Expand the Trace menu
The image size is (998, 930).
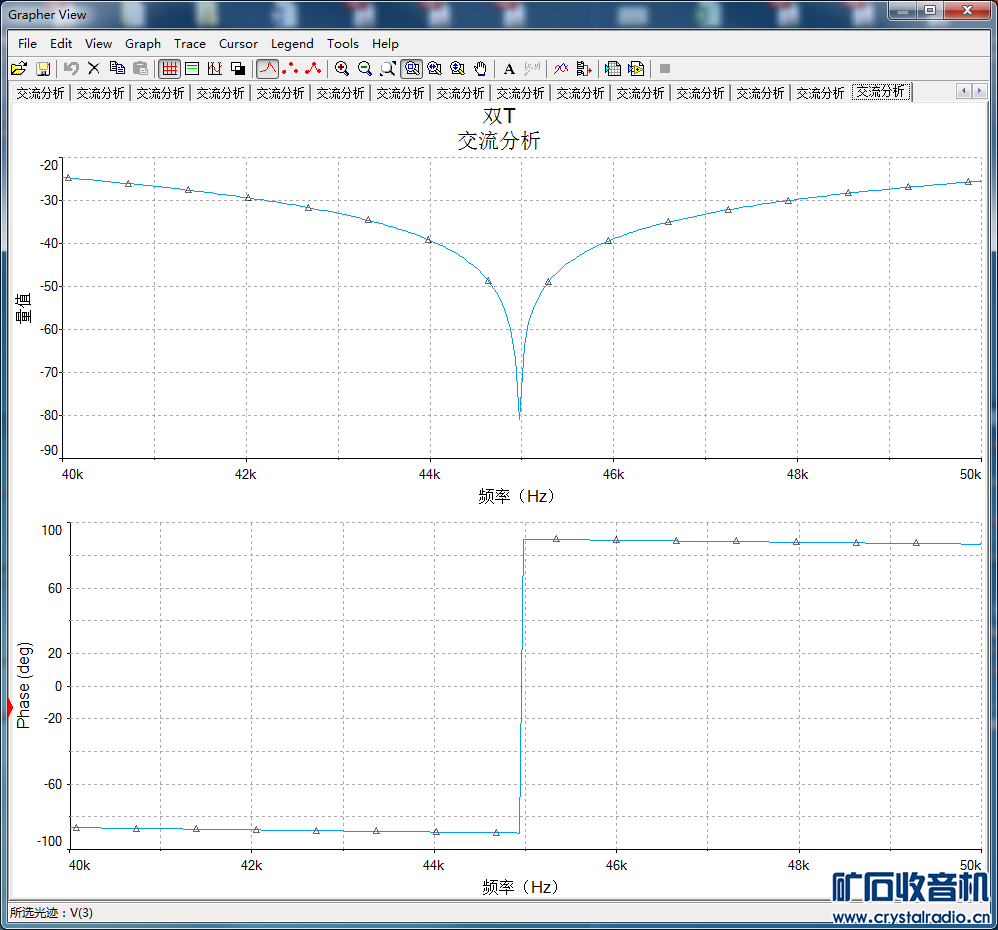click(x=190, y=44)
